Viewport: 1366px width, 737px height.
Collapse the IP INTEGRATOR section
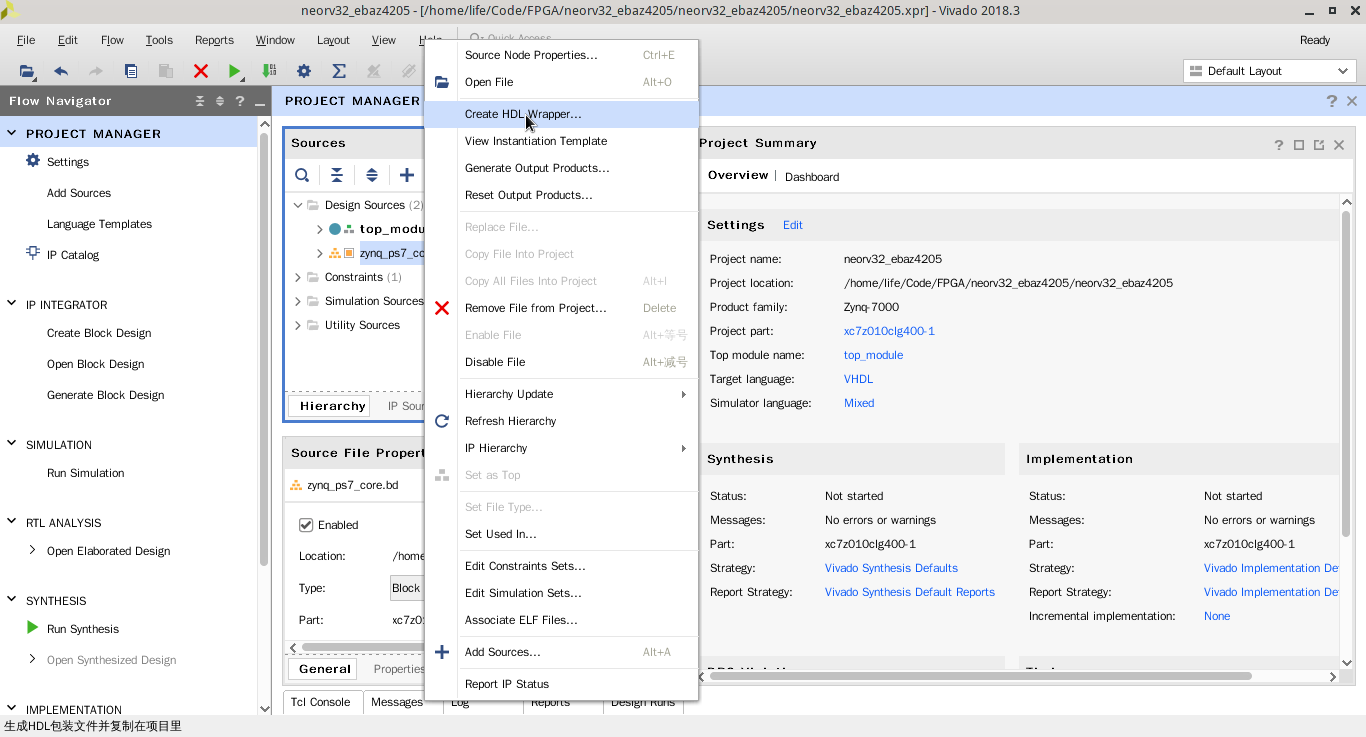pyautogui.click(x=12, y=304)
